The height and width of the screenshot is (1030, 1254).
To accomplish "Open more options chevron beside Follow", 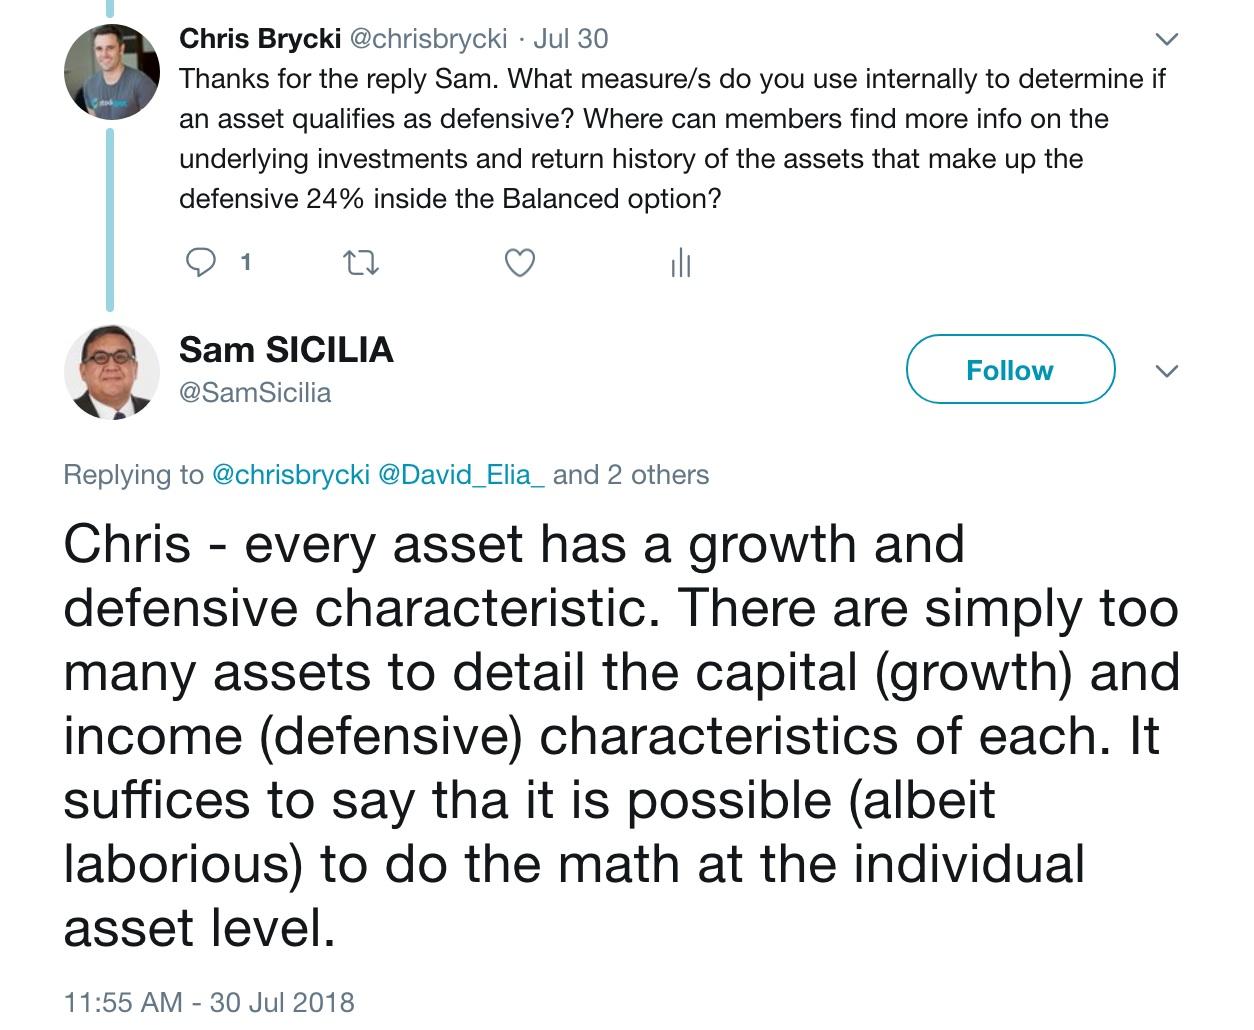I will pos(1166,371).
